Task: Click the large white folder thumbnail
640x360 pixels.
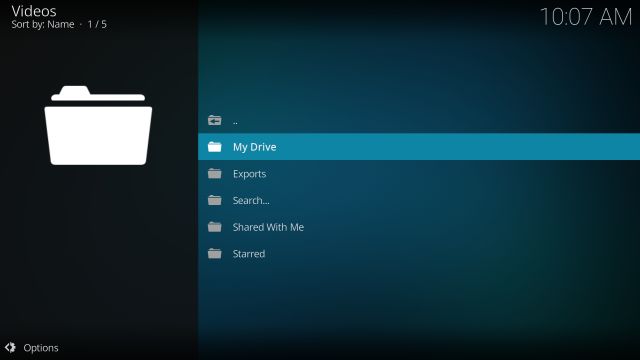Action: click(x=98, y=125)
